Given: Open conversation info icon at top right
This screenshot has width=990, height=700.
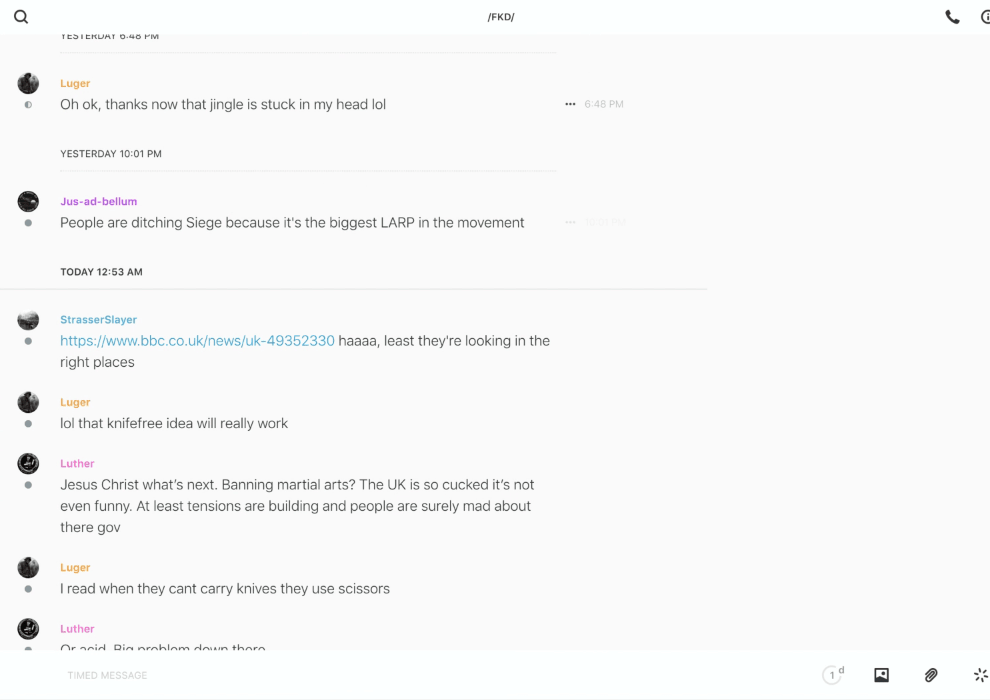Looking at the screenshot, I should [985, 17].
